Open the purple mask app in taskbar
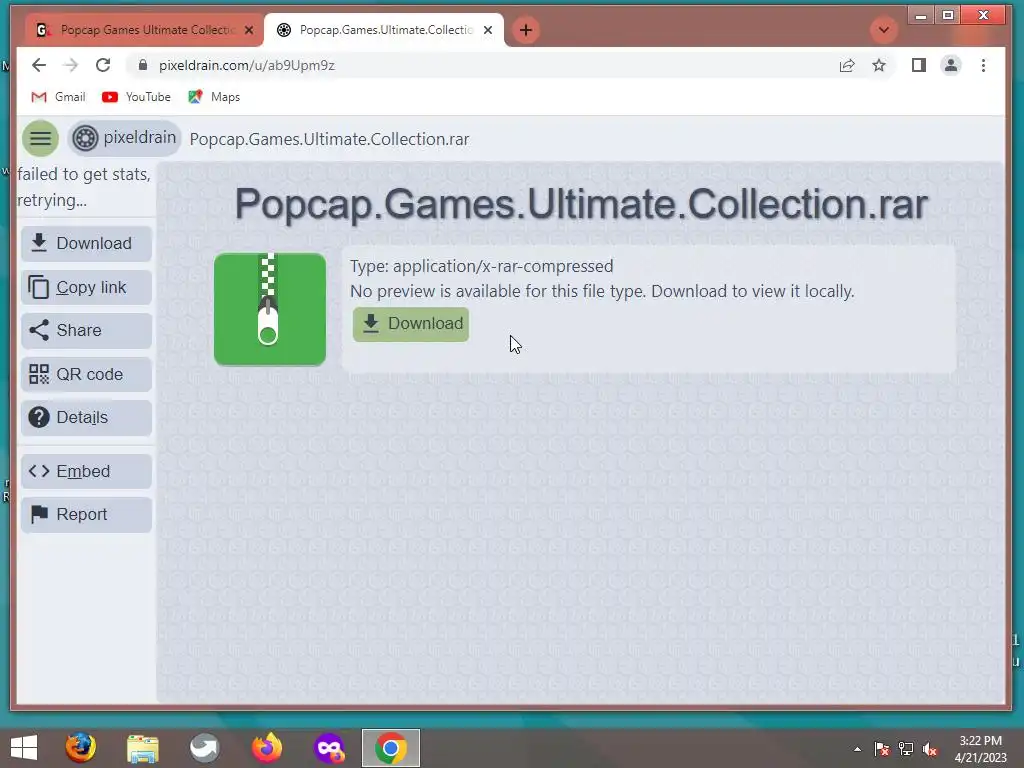 point(328,748)
